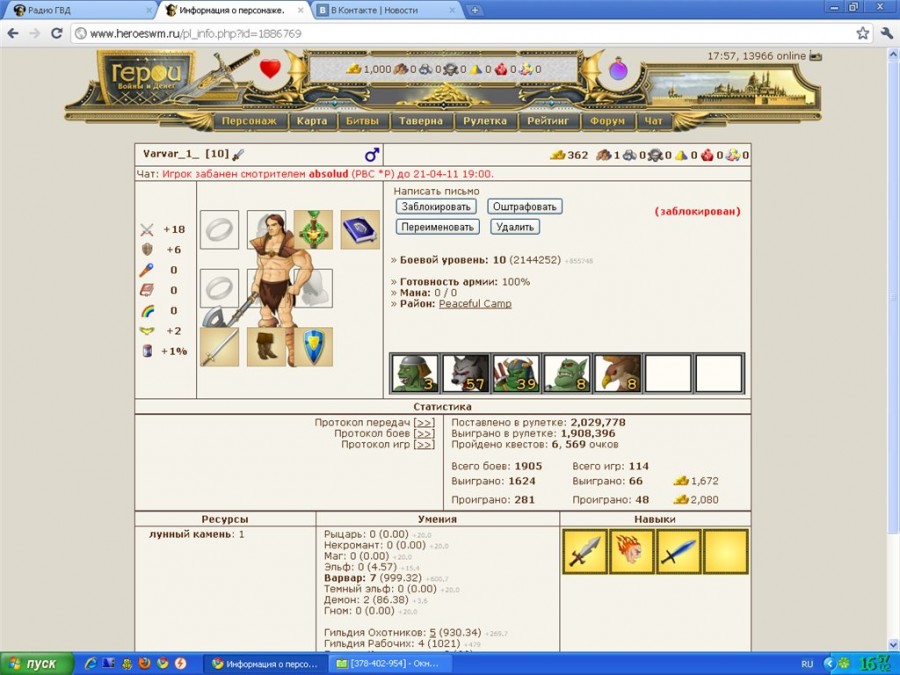This screenshot has width=900, height=675.
Task: Select the boots equipment slot
Action: tap(266, 347)
